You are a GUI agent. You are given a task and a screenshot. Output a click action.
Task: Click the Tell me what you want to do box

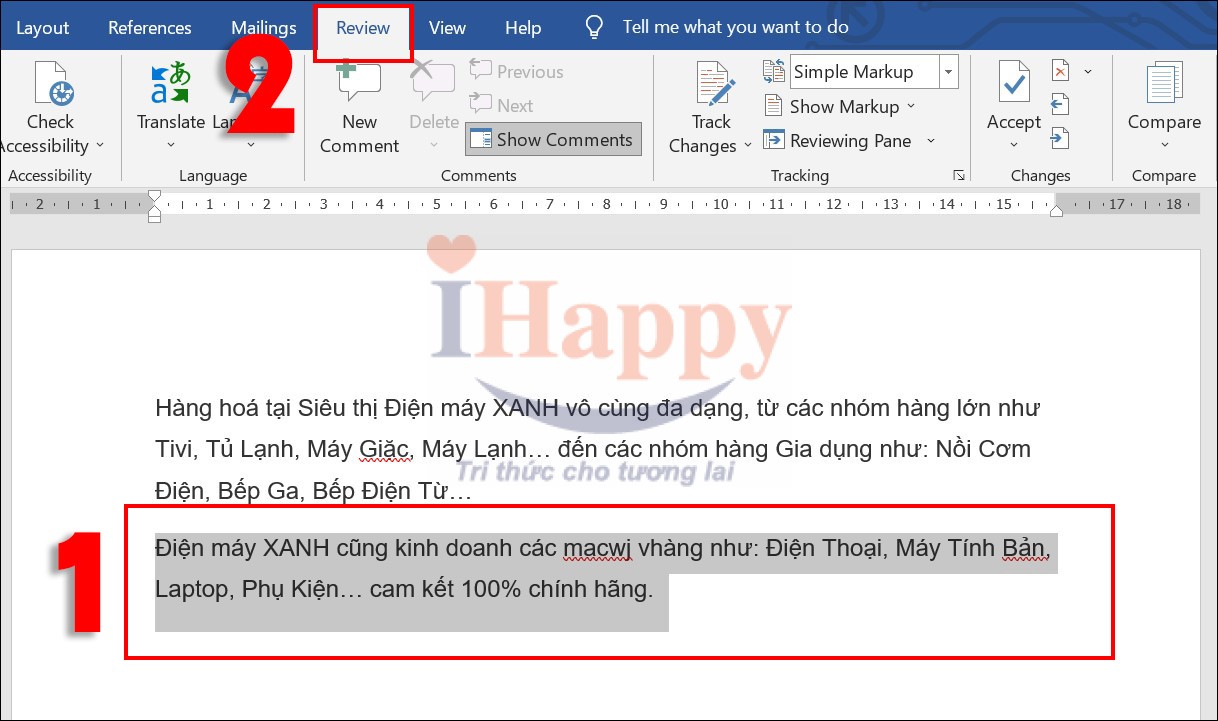point(735,27)
